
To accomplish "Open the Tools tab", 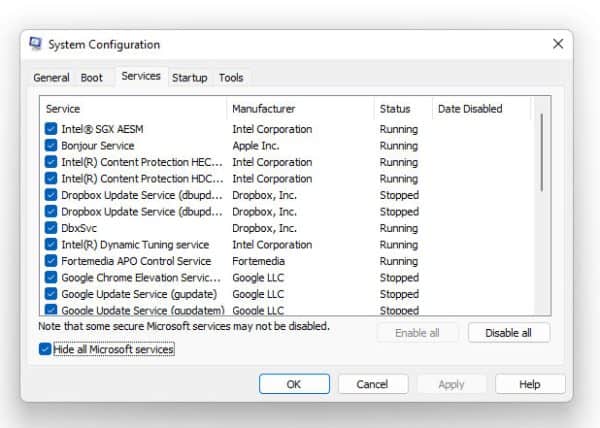I will pos(231,78).
